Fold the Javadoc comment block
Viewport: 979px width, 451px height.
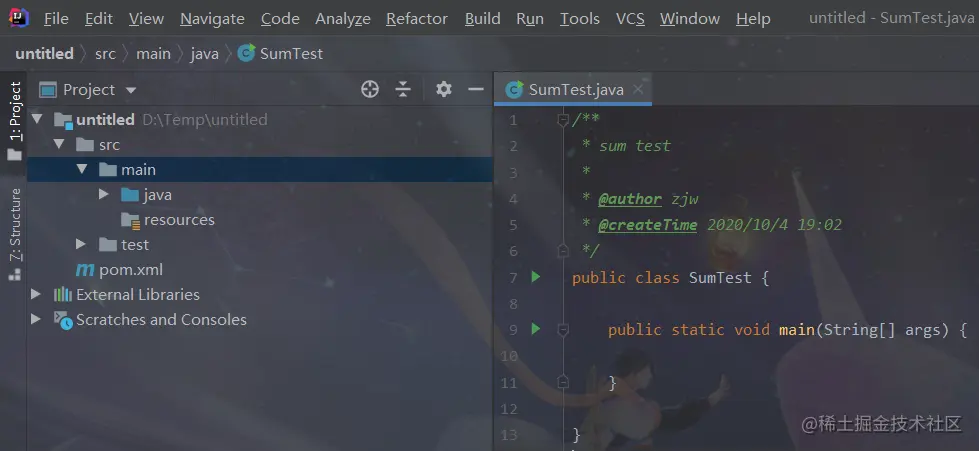click(563, 119)
